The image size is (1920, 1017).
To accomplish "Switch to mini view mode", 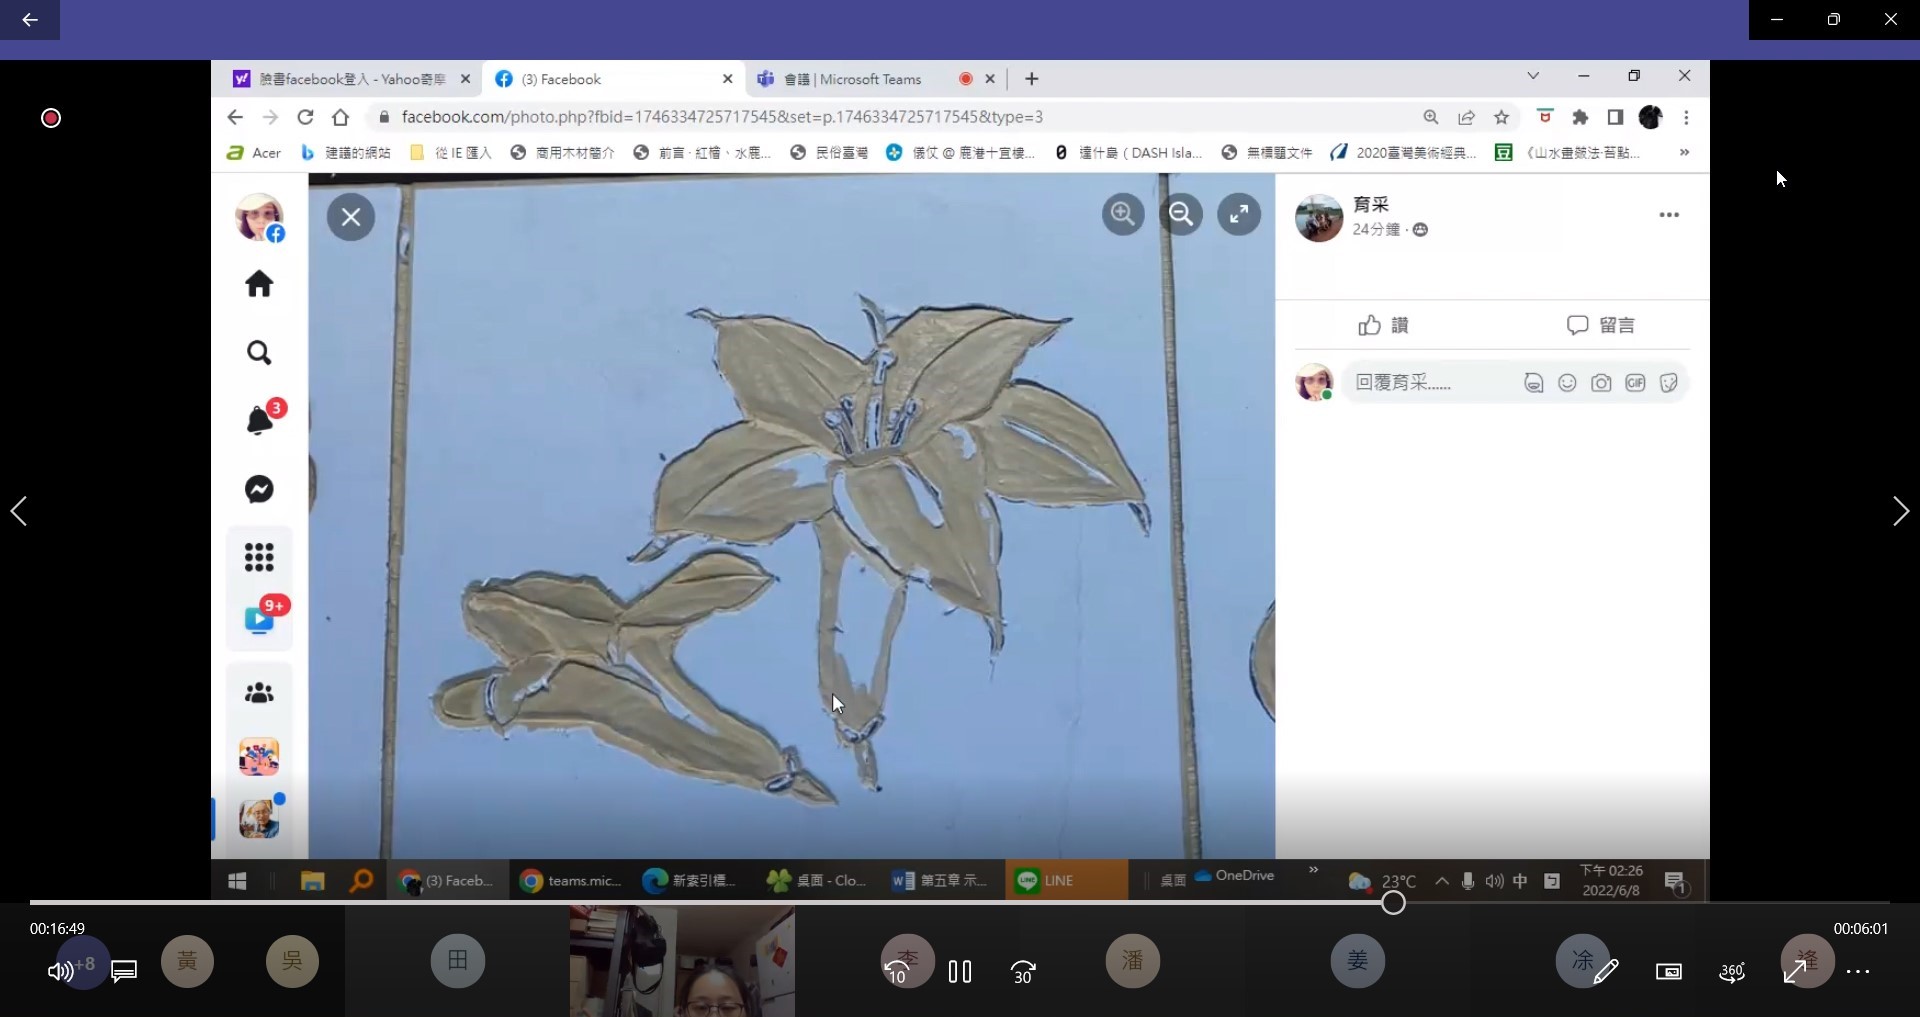I will [1669, 971].
